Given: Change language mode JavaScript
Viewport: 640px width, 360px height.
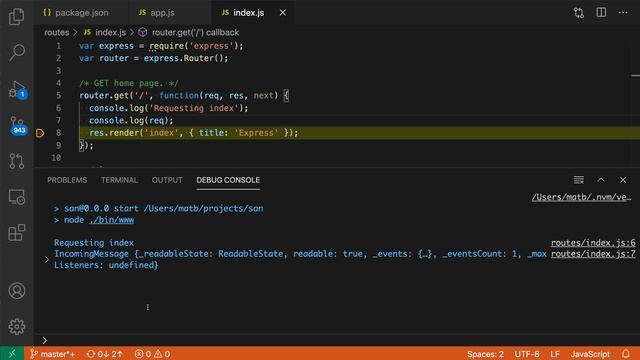Looking at the screenshot, I should tap(590, 353).
